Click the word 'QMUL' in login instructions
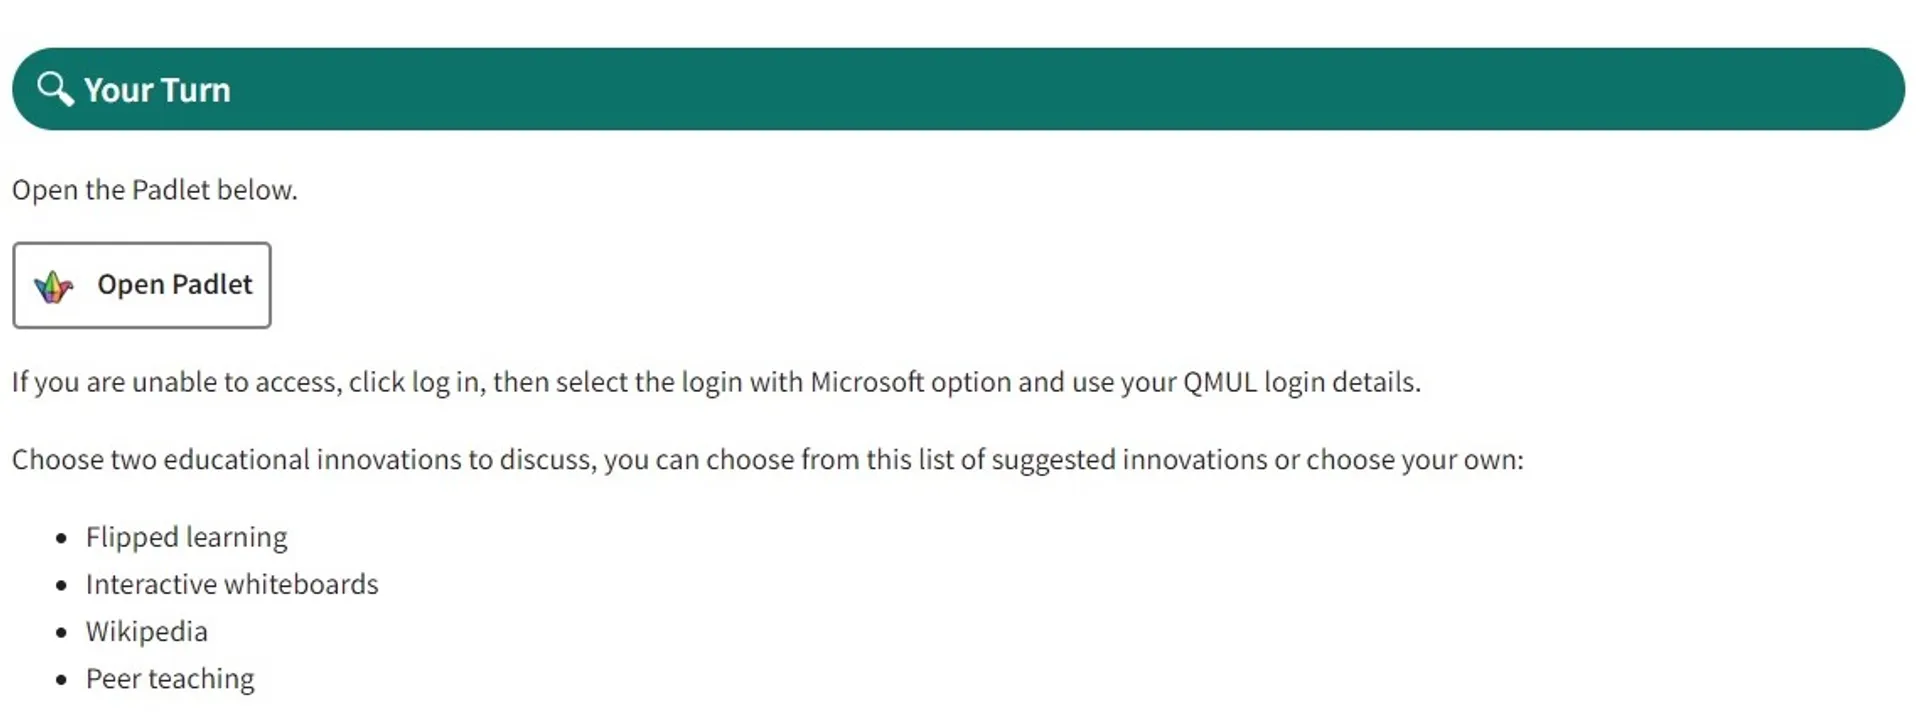Viewport: 1920px width, 715px height. click(x=1219, y=382)
